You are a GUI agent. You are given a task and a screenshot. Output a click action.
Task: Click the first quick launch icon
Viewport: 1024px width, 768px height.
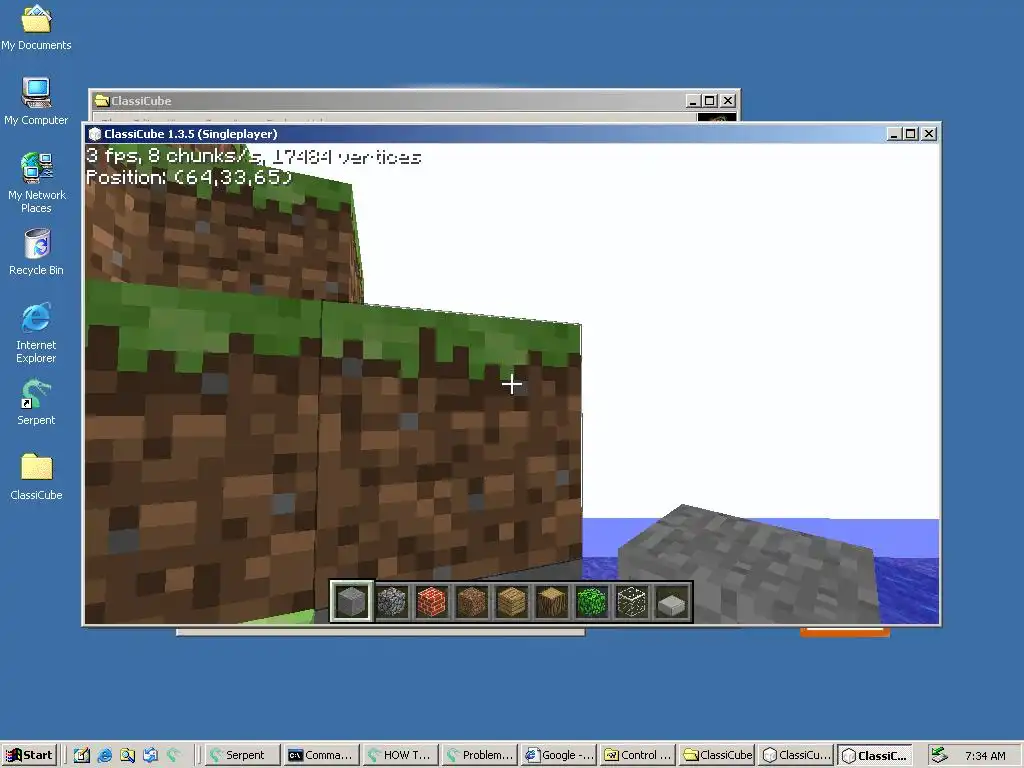point(82,755)
